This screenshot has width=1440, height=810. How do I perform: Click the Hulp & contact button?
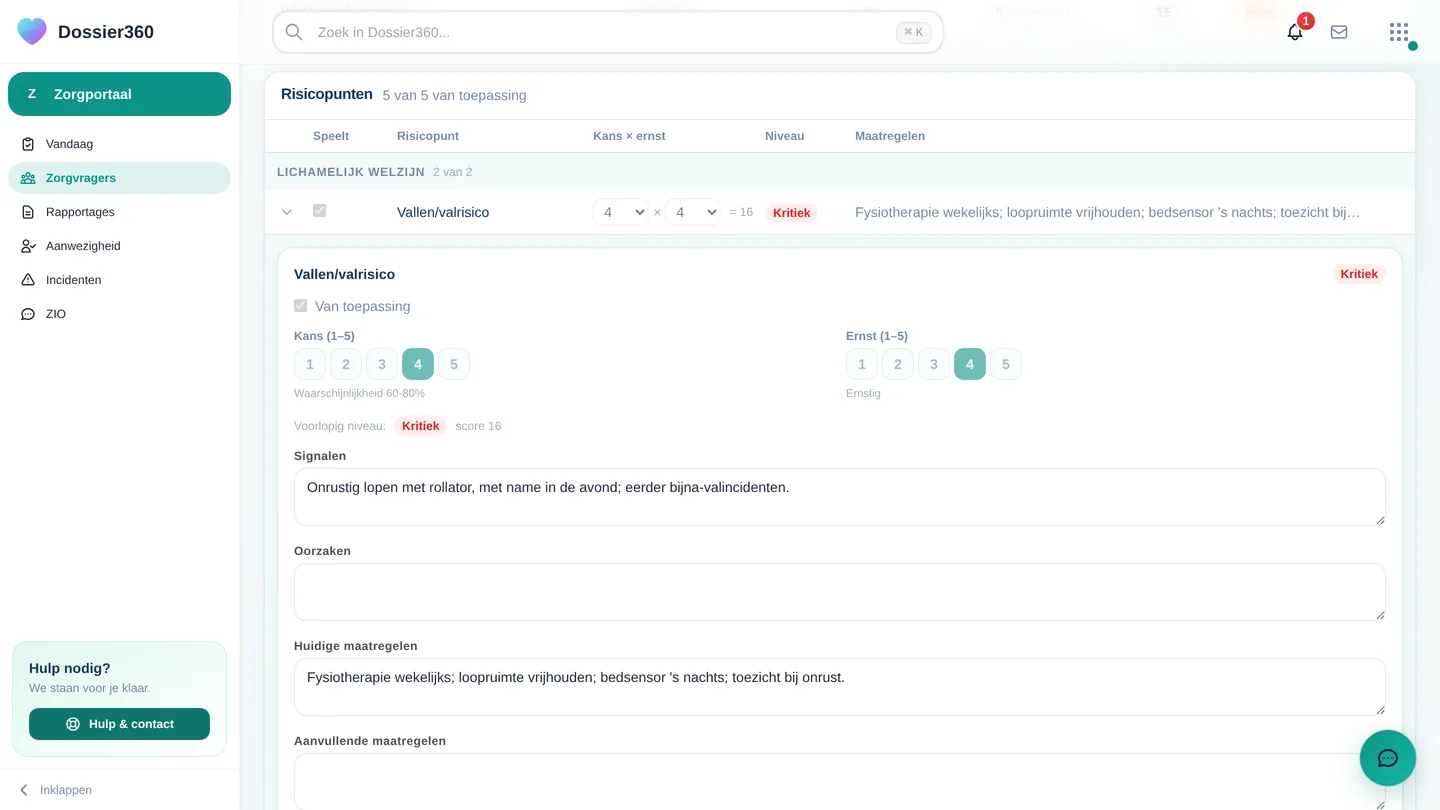coord(119,724)
